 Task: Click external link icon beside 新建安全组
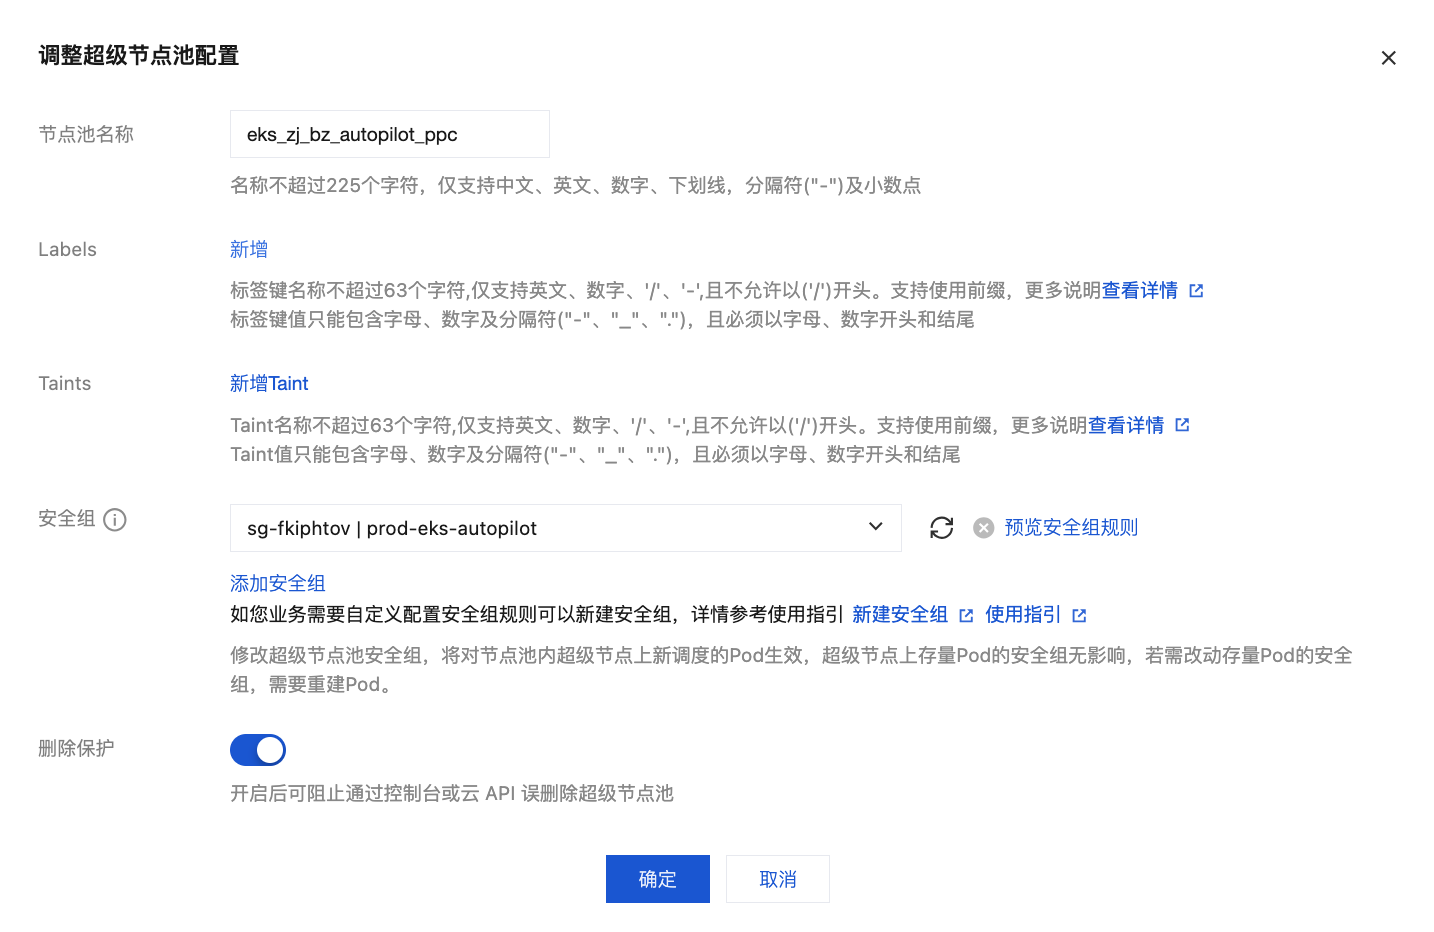click(x=966, y=616)
